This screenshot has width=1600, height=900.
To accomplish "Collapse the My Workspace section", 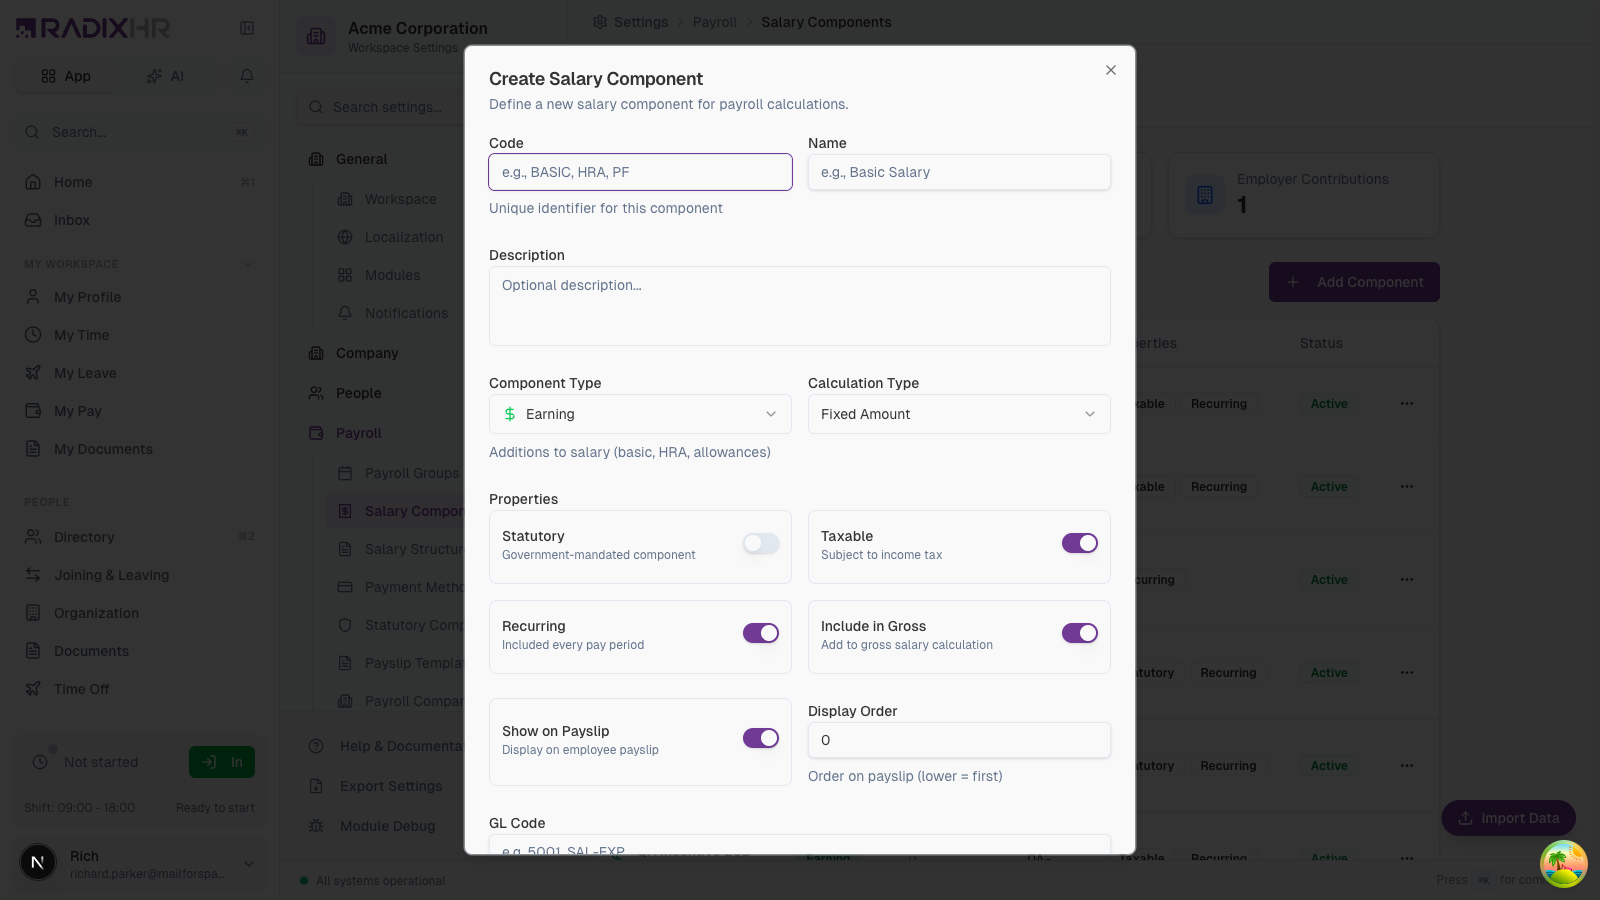I will [248, 264].
